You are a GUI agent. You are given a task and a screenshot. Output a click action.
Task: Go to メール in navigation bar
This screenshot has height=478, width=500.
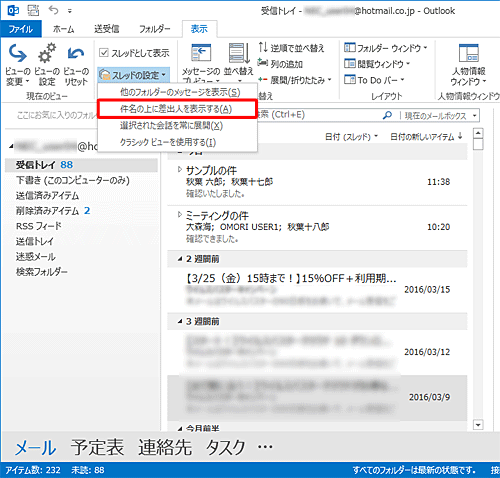point(36,447)
